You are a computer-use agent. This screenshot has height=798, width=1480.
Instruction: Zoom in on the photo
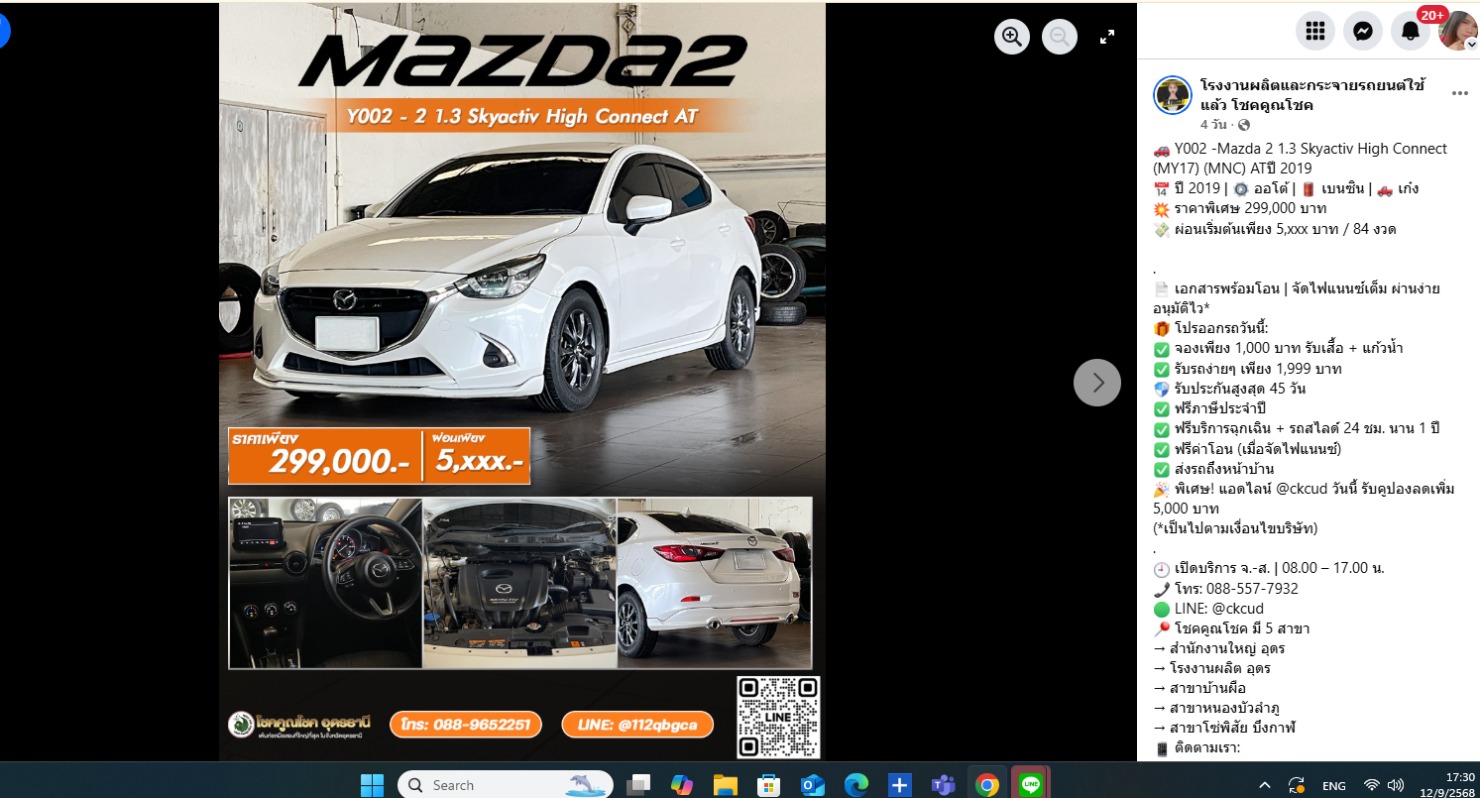(x=1012, y=37)
